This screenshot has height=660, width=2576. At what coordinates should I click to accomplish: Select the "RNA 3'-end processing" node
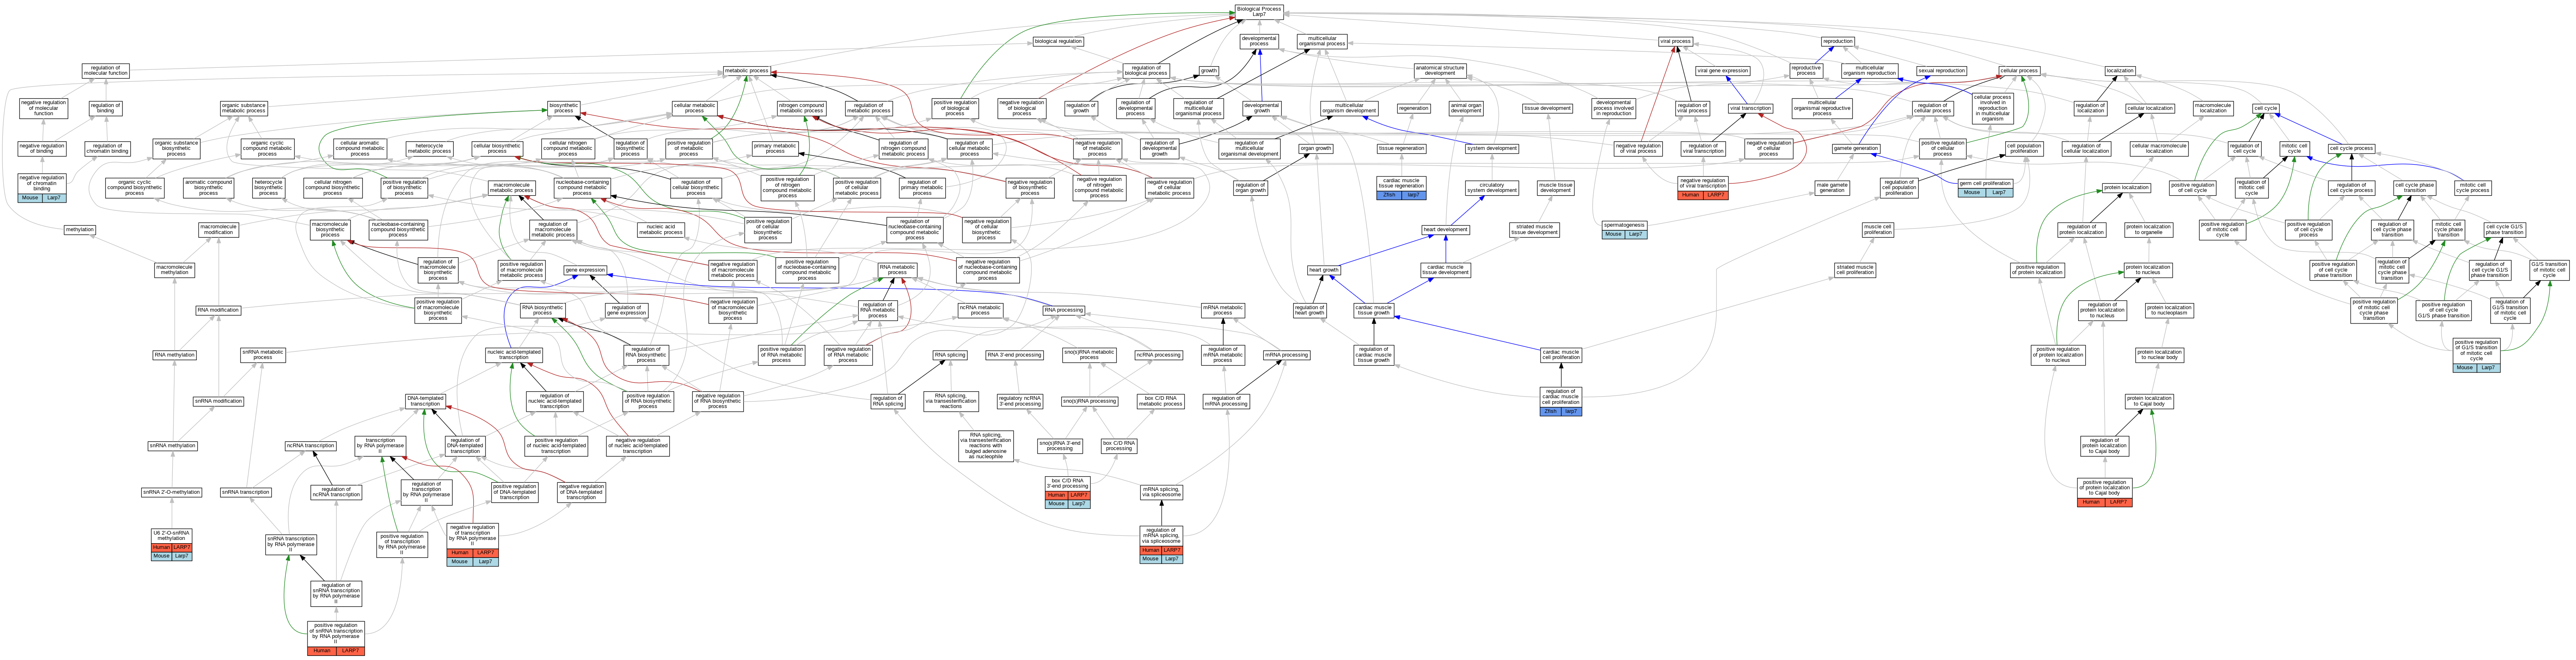(1014, 355)
